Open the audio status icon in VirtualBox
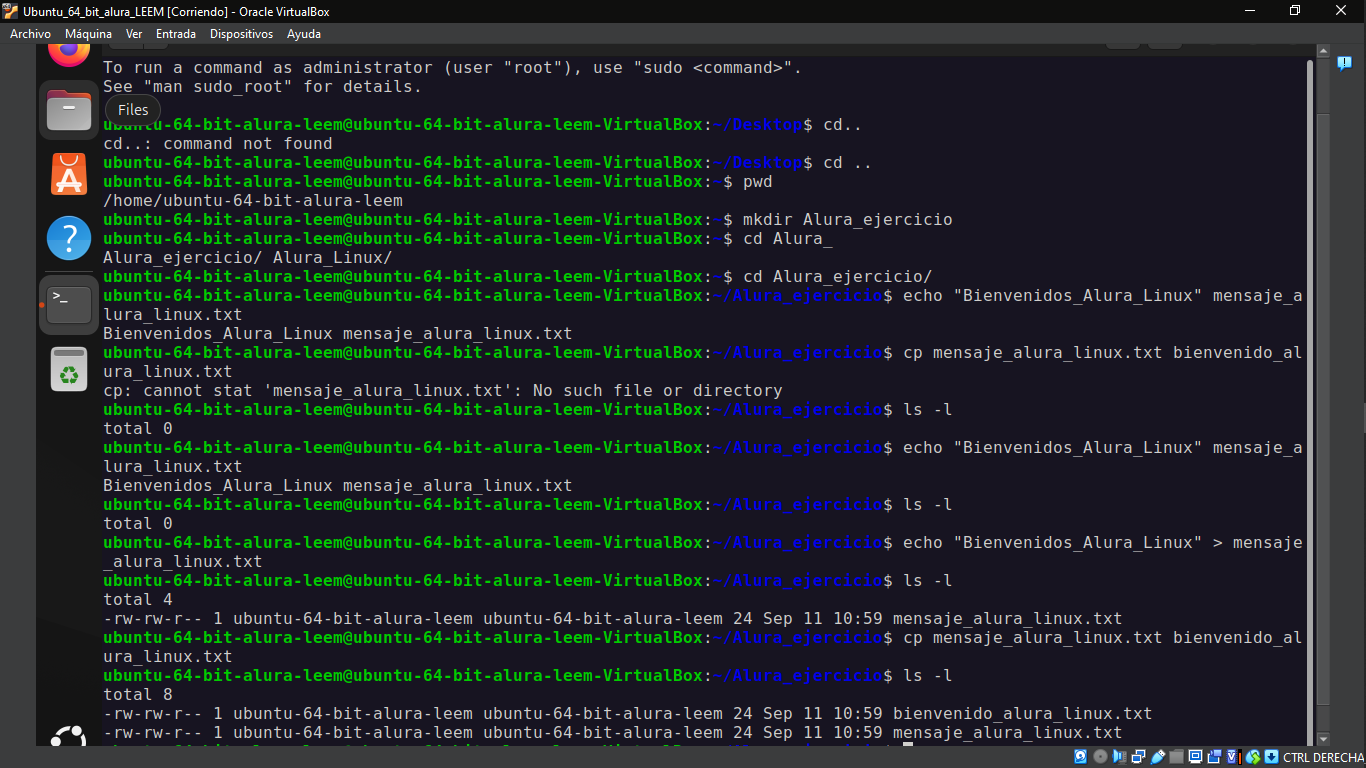1366x768 pixels. click(1120, 757)
